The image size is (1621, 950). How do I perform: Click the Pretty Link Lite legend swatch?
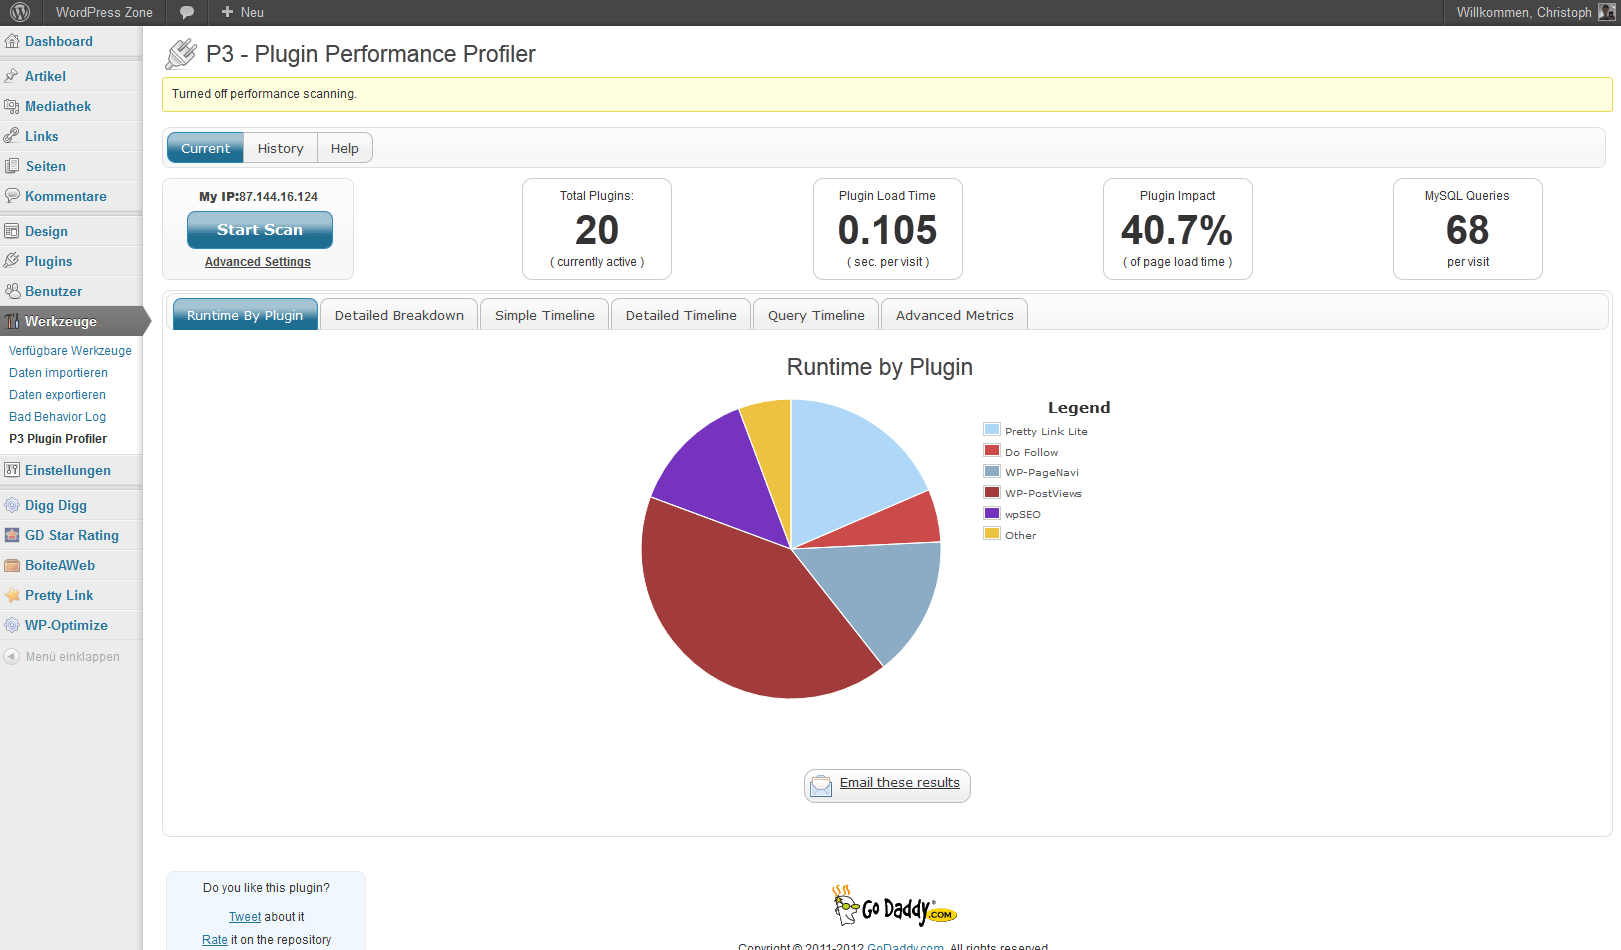992,430
